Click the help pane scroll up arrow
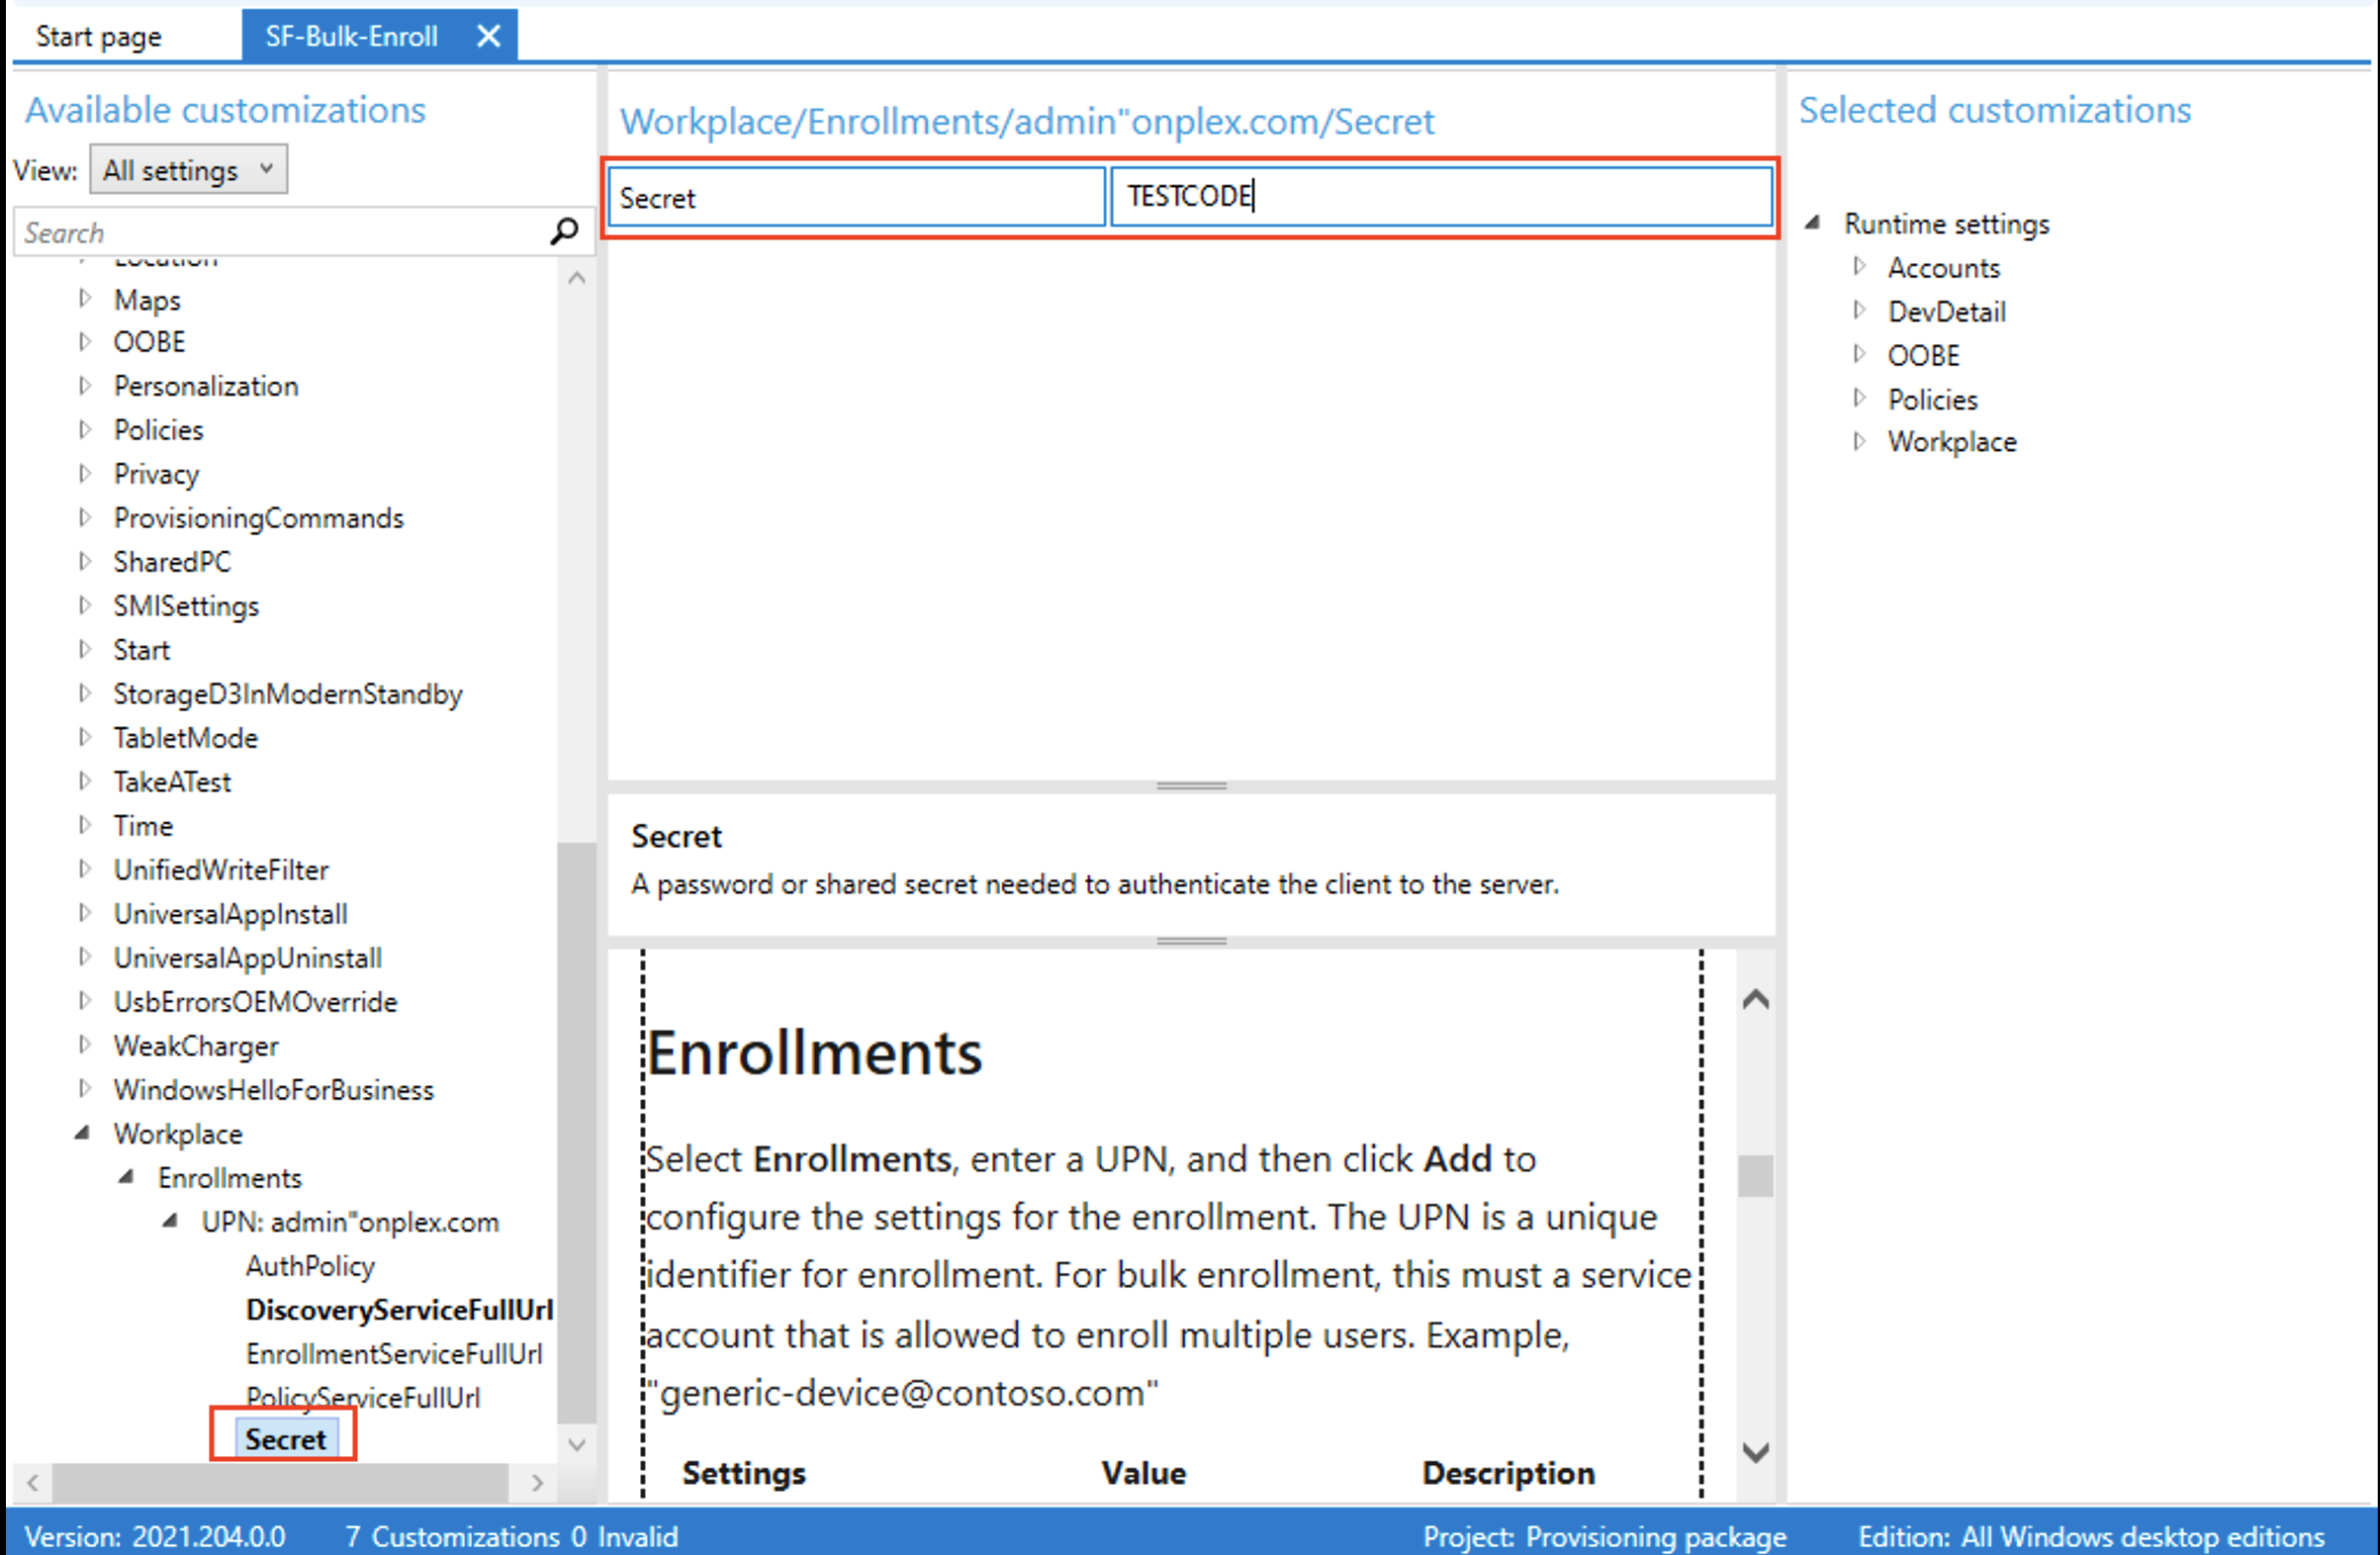 coord(1756,999)
